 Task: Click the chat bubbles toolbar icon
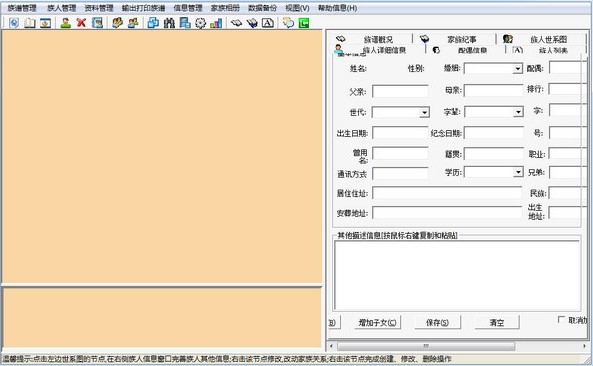pyautogui.click(x=288, y=23)
